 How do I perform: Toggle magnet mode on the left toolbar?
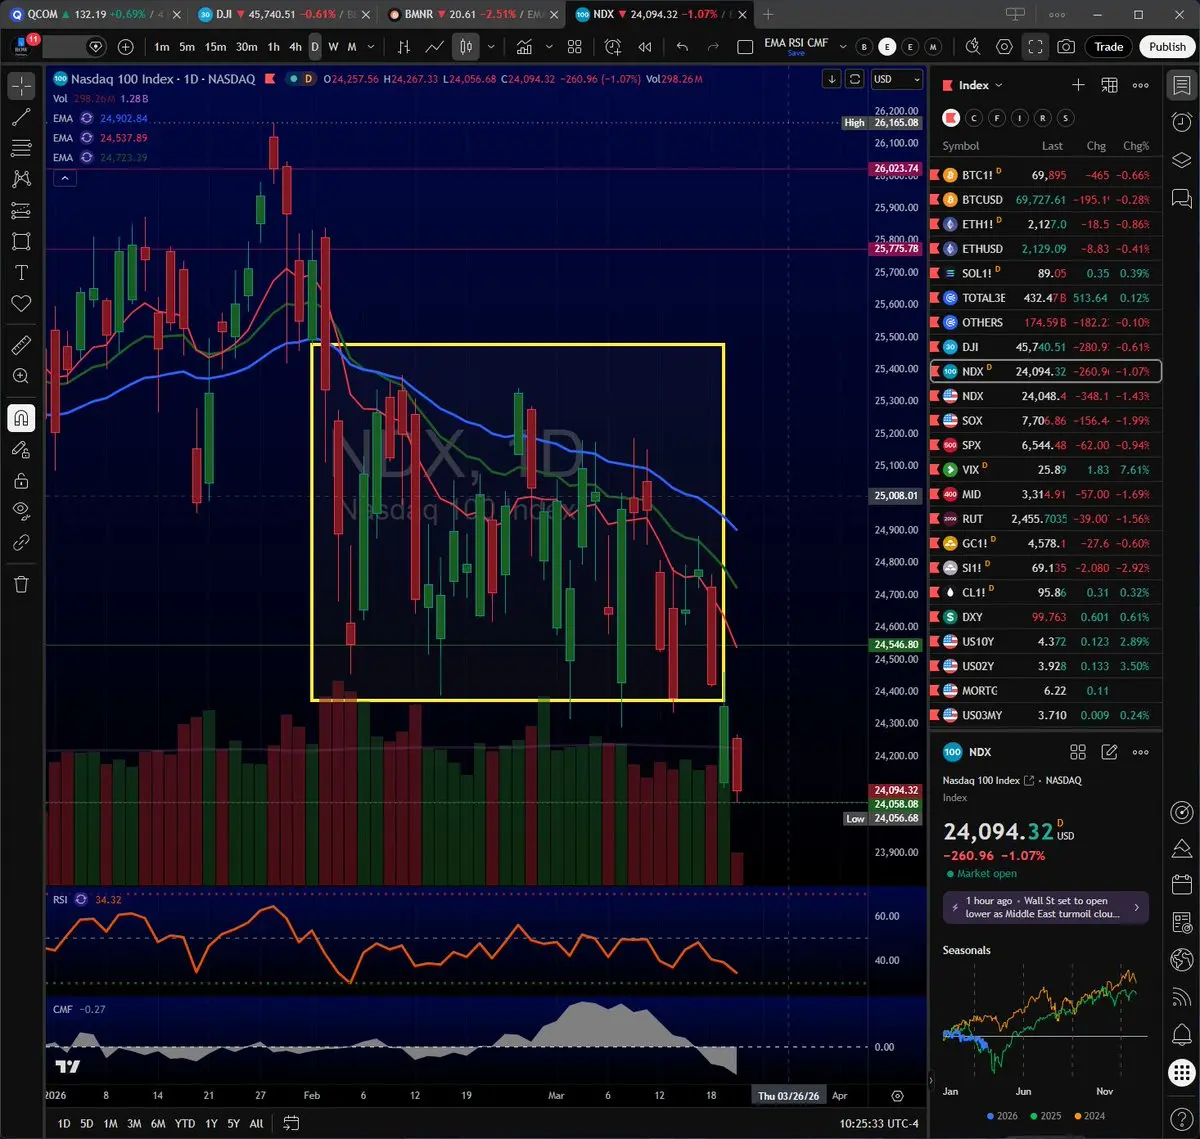pyautogui.click(x=21, y=418)
